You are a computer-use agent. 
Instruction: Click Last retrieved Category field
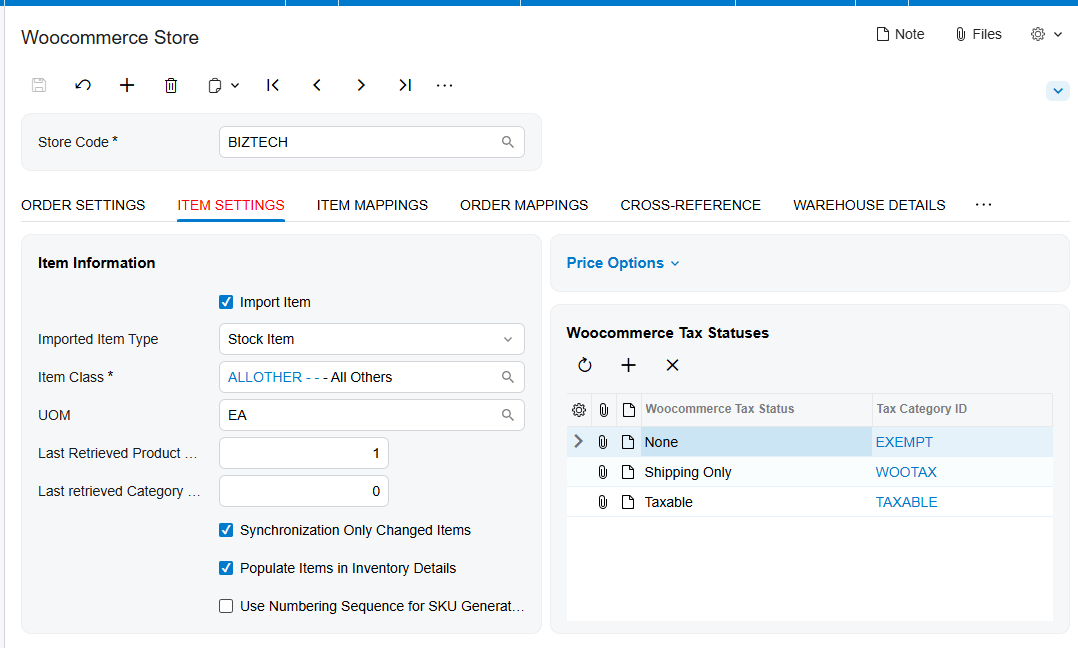304,491
